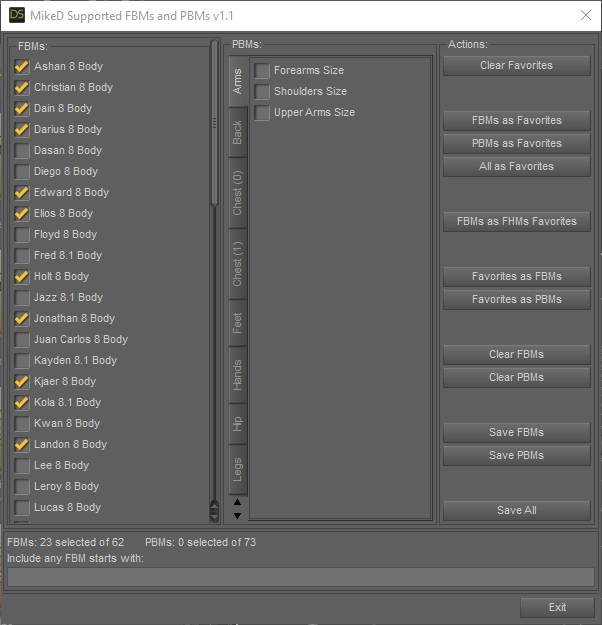
Task: Click the DS app icon in title bar
Action: 17,15
